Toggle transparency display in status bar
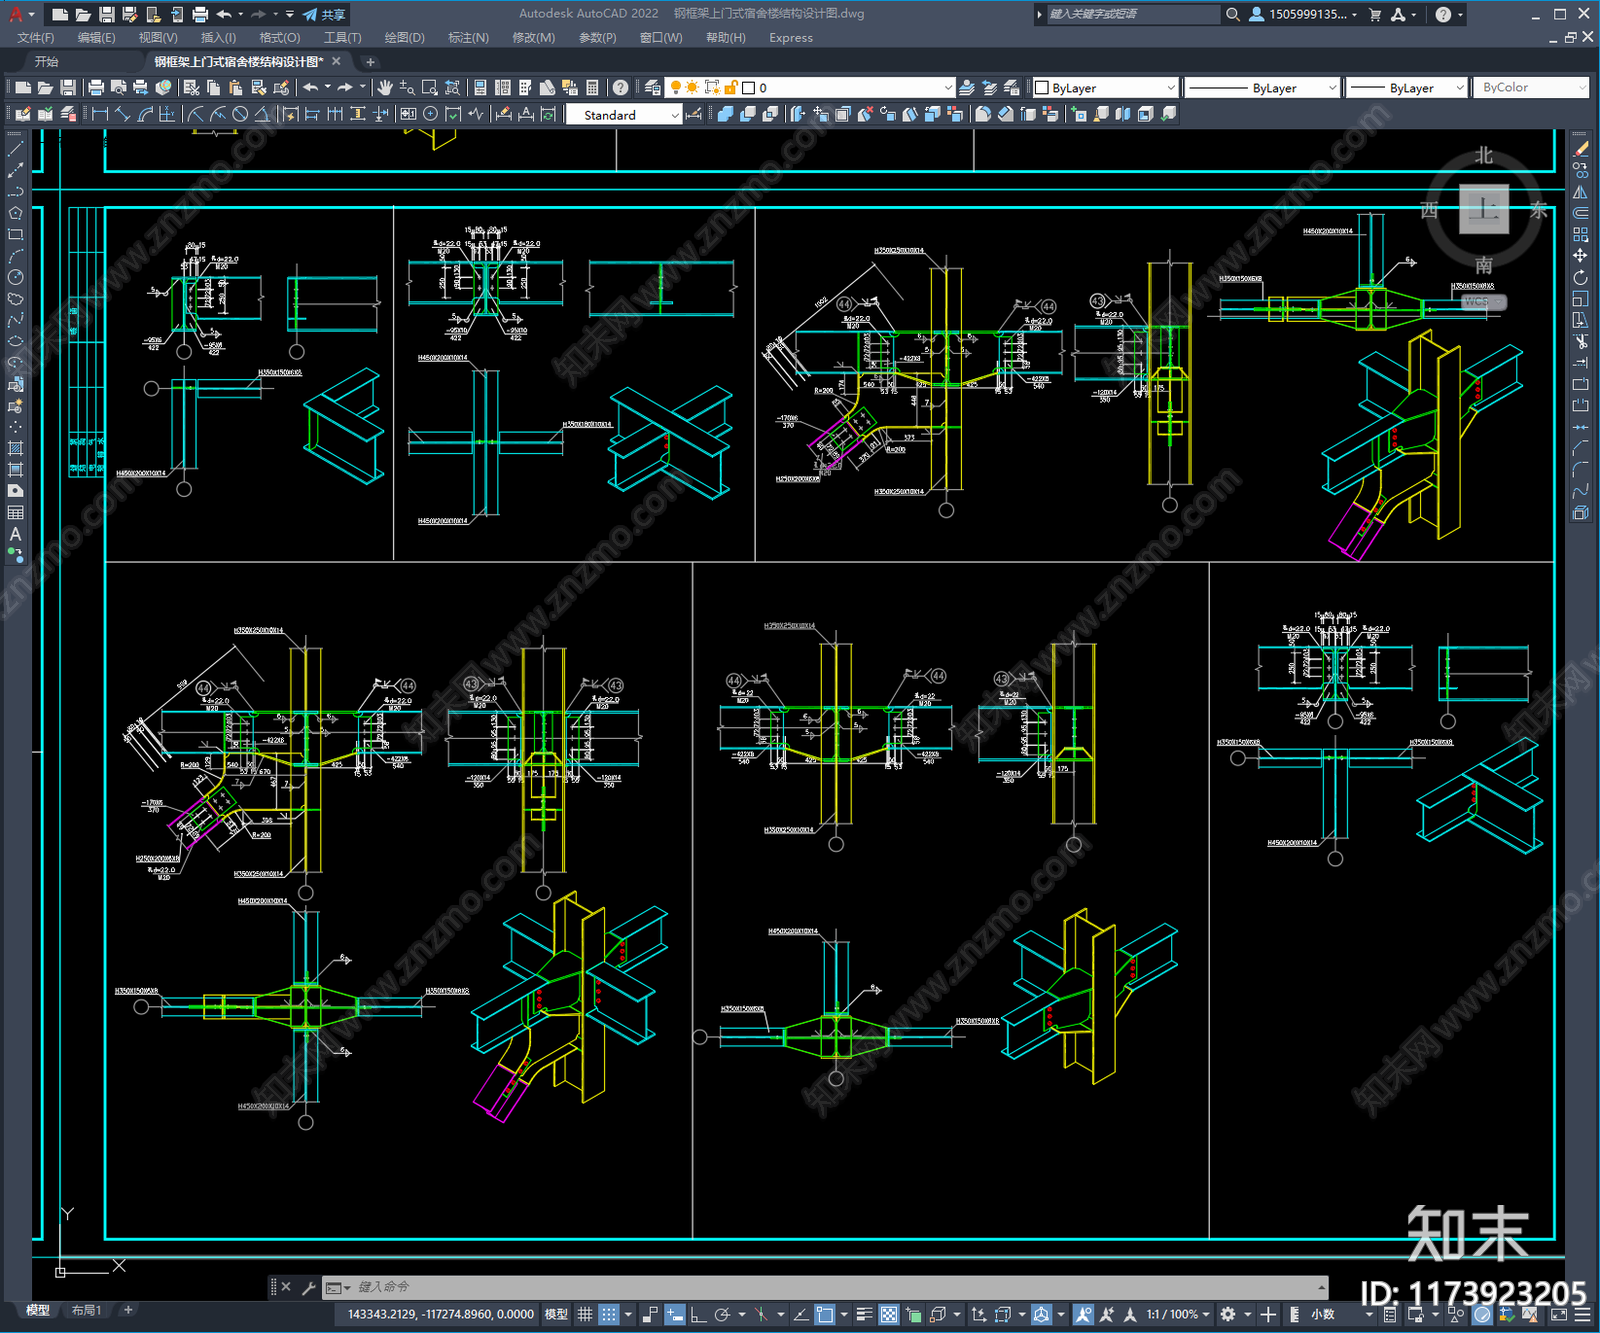The height and width of the screenshot is (1333, 1600). tap(888, 1314)
